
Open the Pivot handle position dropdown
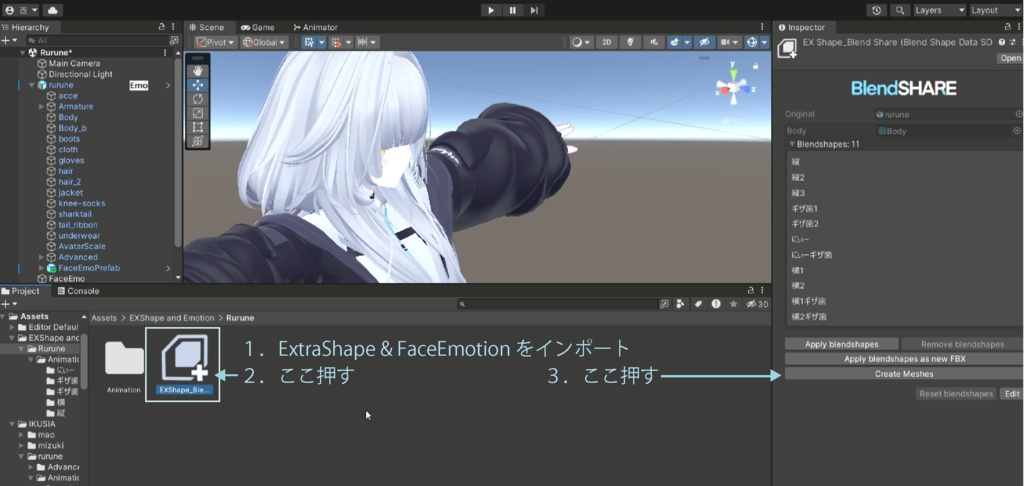[216, 42]
